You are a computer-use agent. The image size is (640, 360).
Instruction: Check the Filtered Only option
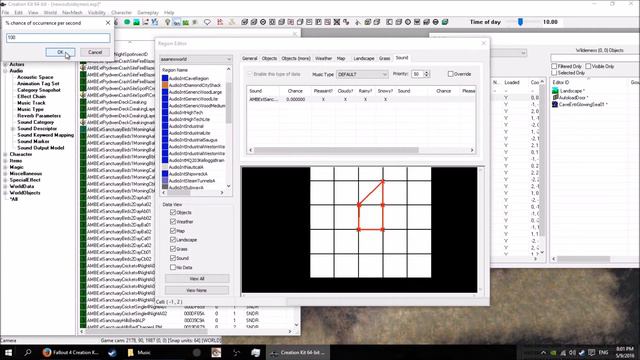point(554,66)
